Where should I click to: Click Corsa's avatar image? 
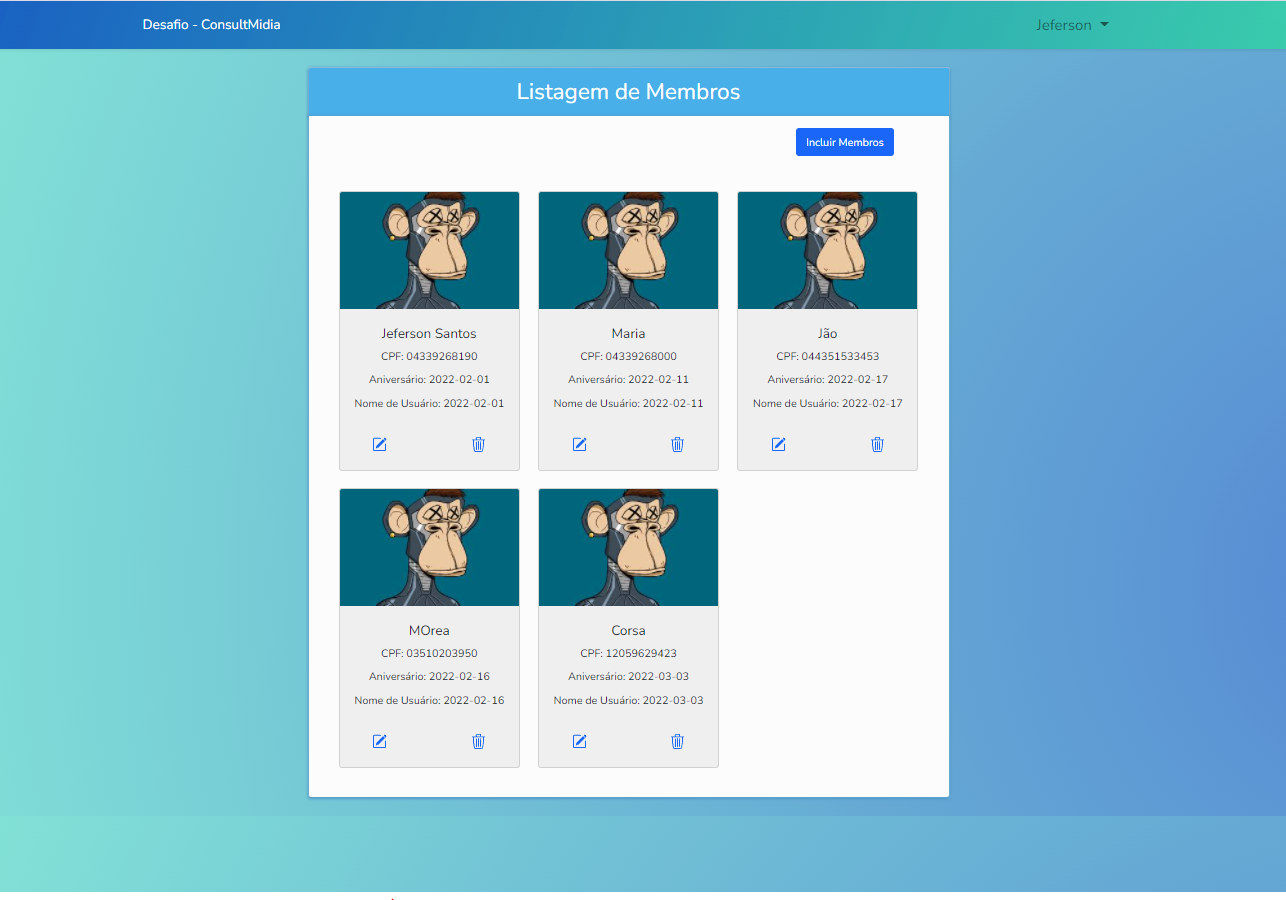[628, 547]
